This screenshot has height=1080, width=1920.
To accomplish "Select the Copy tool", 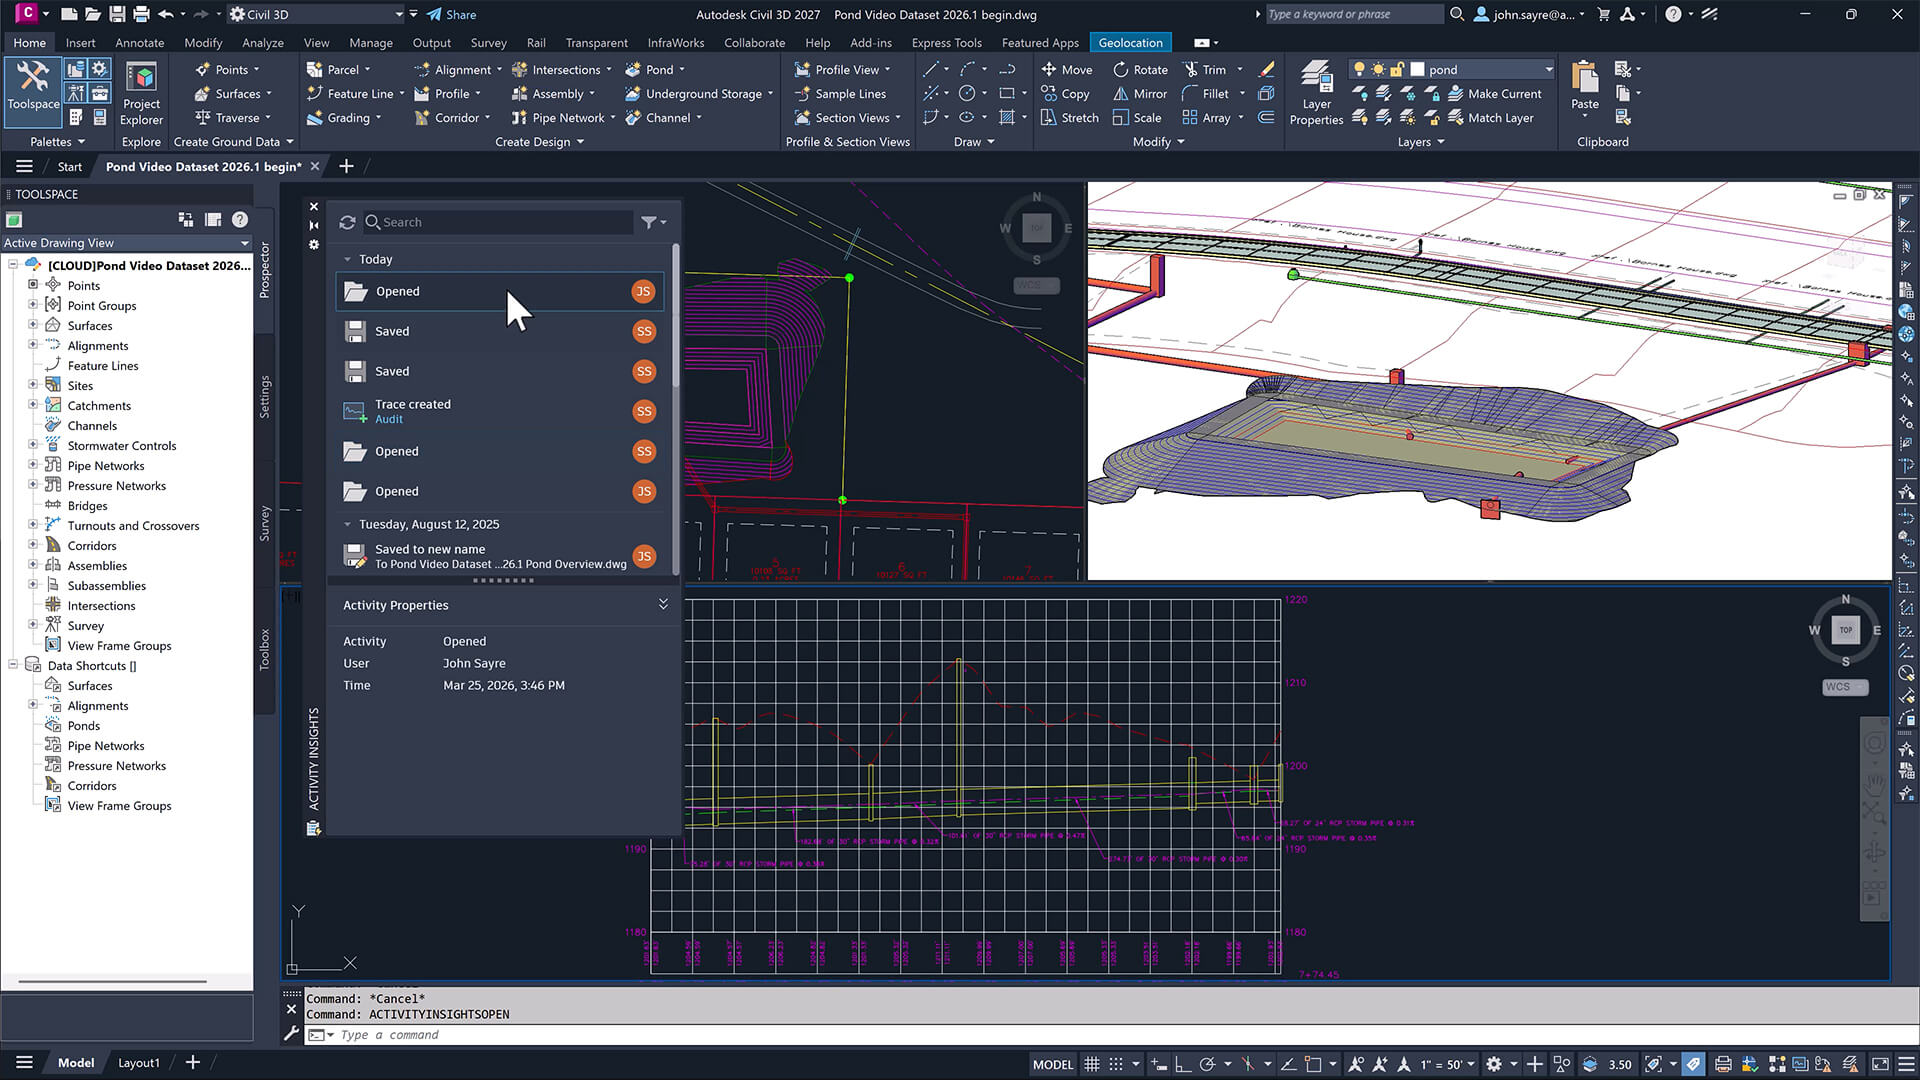I will coord(1065,93).
